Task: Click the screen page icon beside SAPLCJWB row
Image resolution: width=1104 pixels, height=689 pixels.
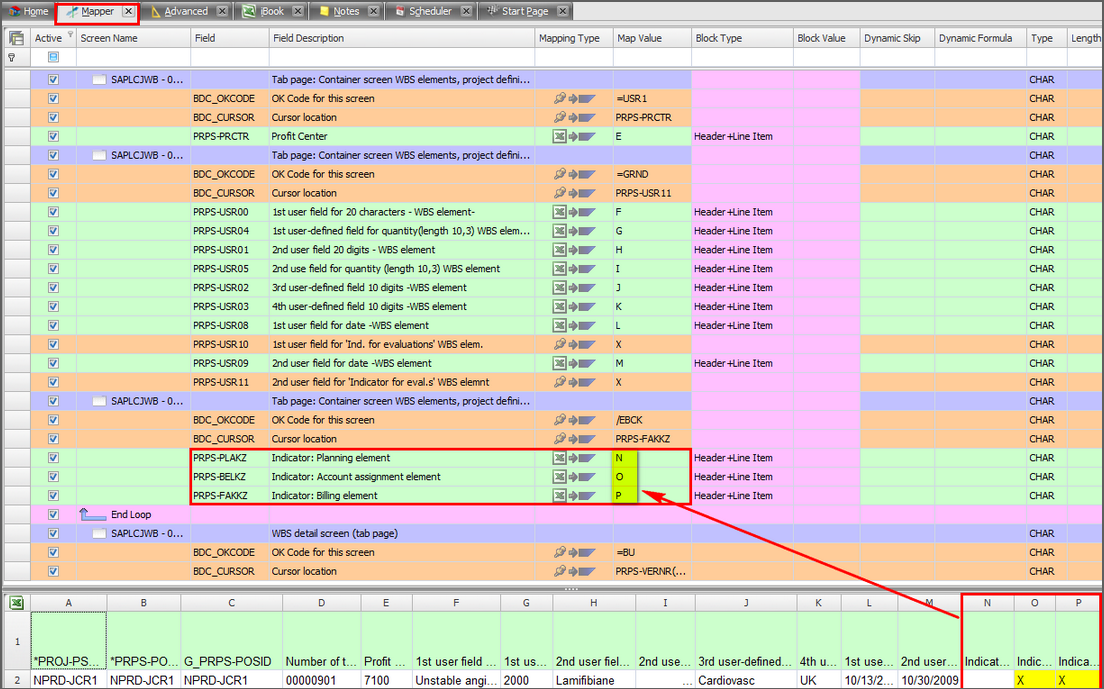Action: coord(98,79)
